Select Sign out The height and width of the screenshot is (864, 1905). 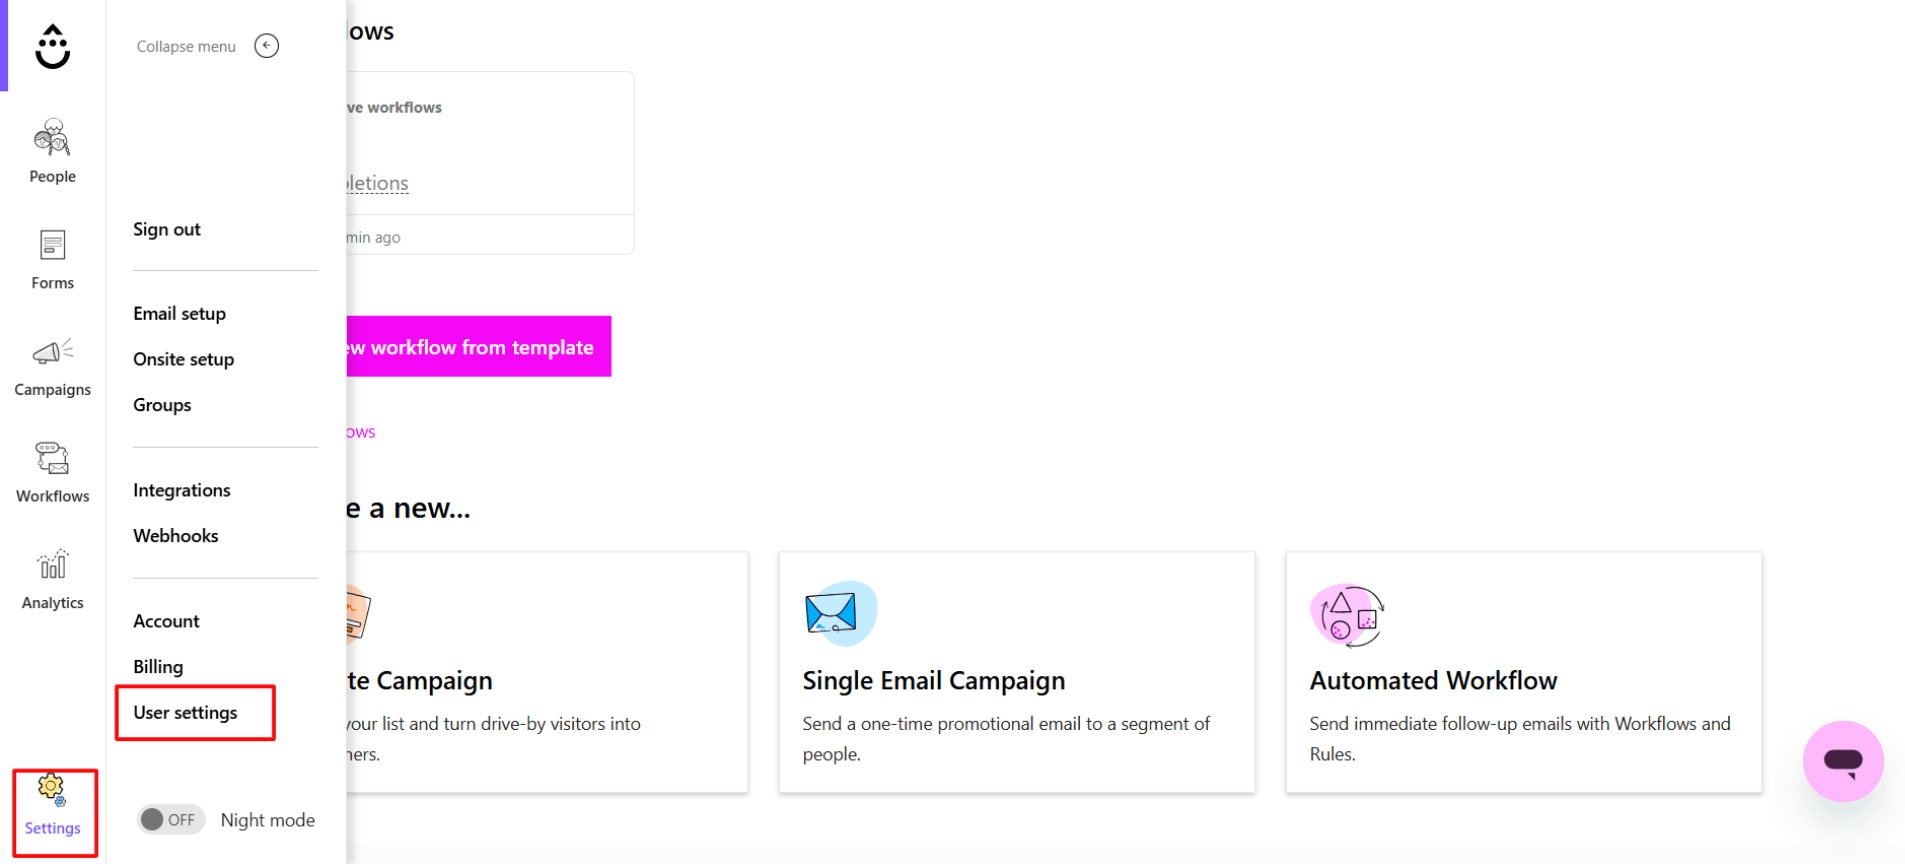(167, 229)
